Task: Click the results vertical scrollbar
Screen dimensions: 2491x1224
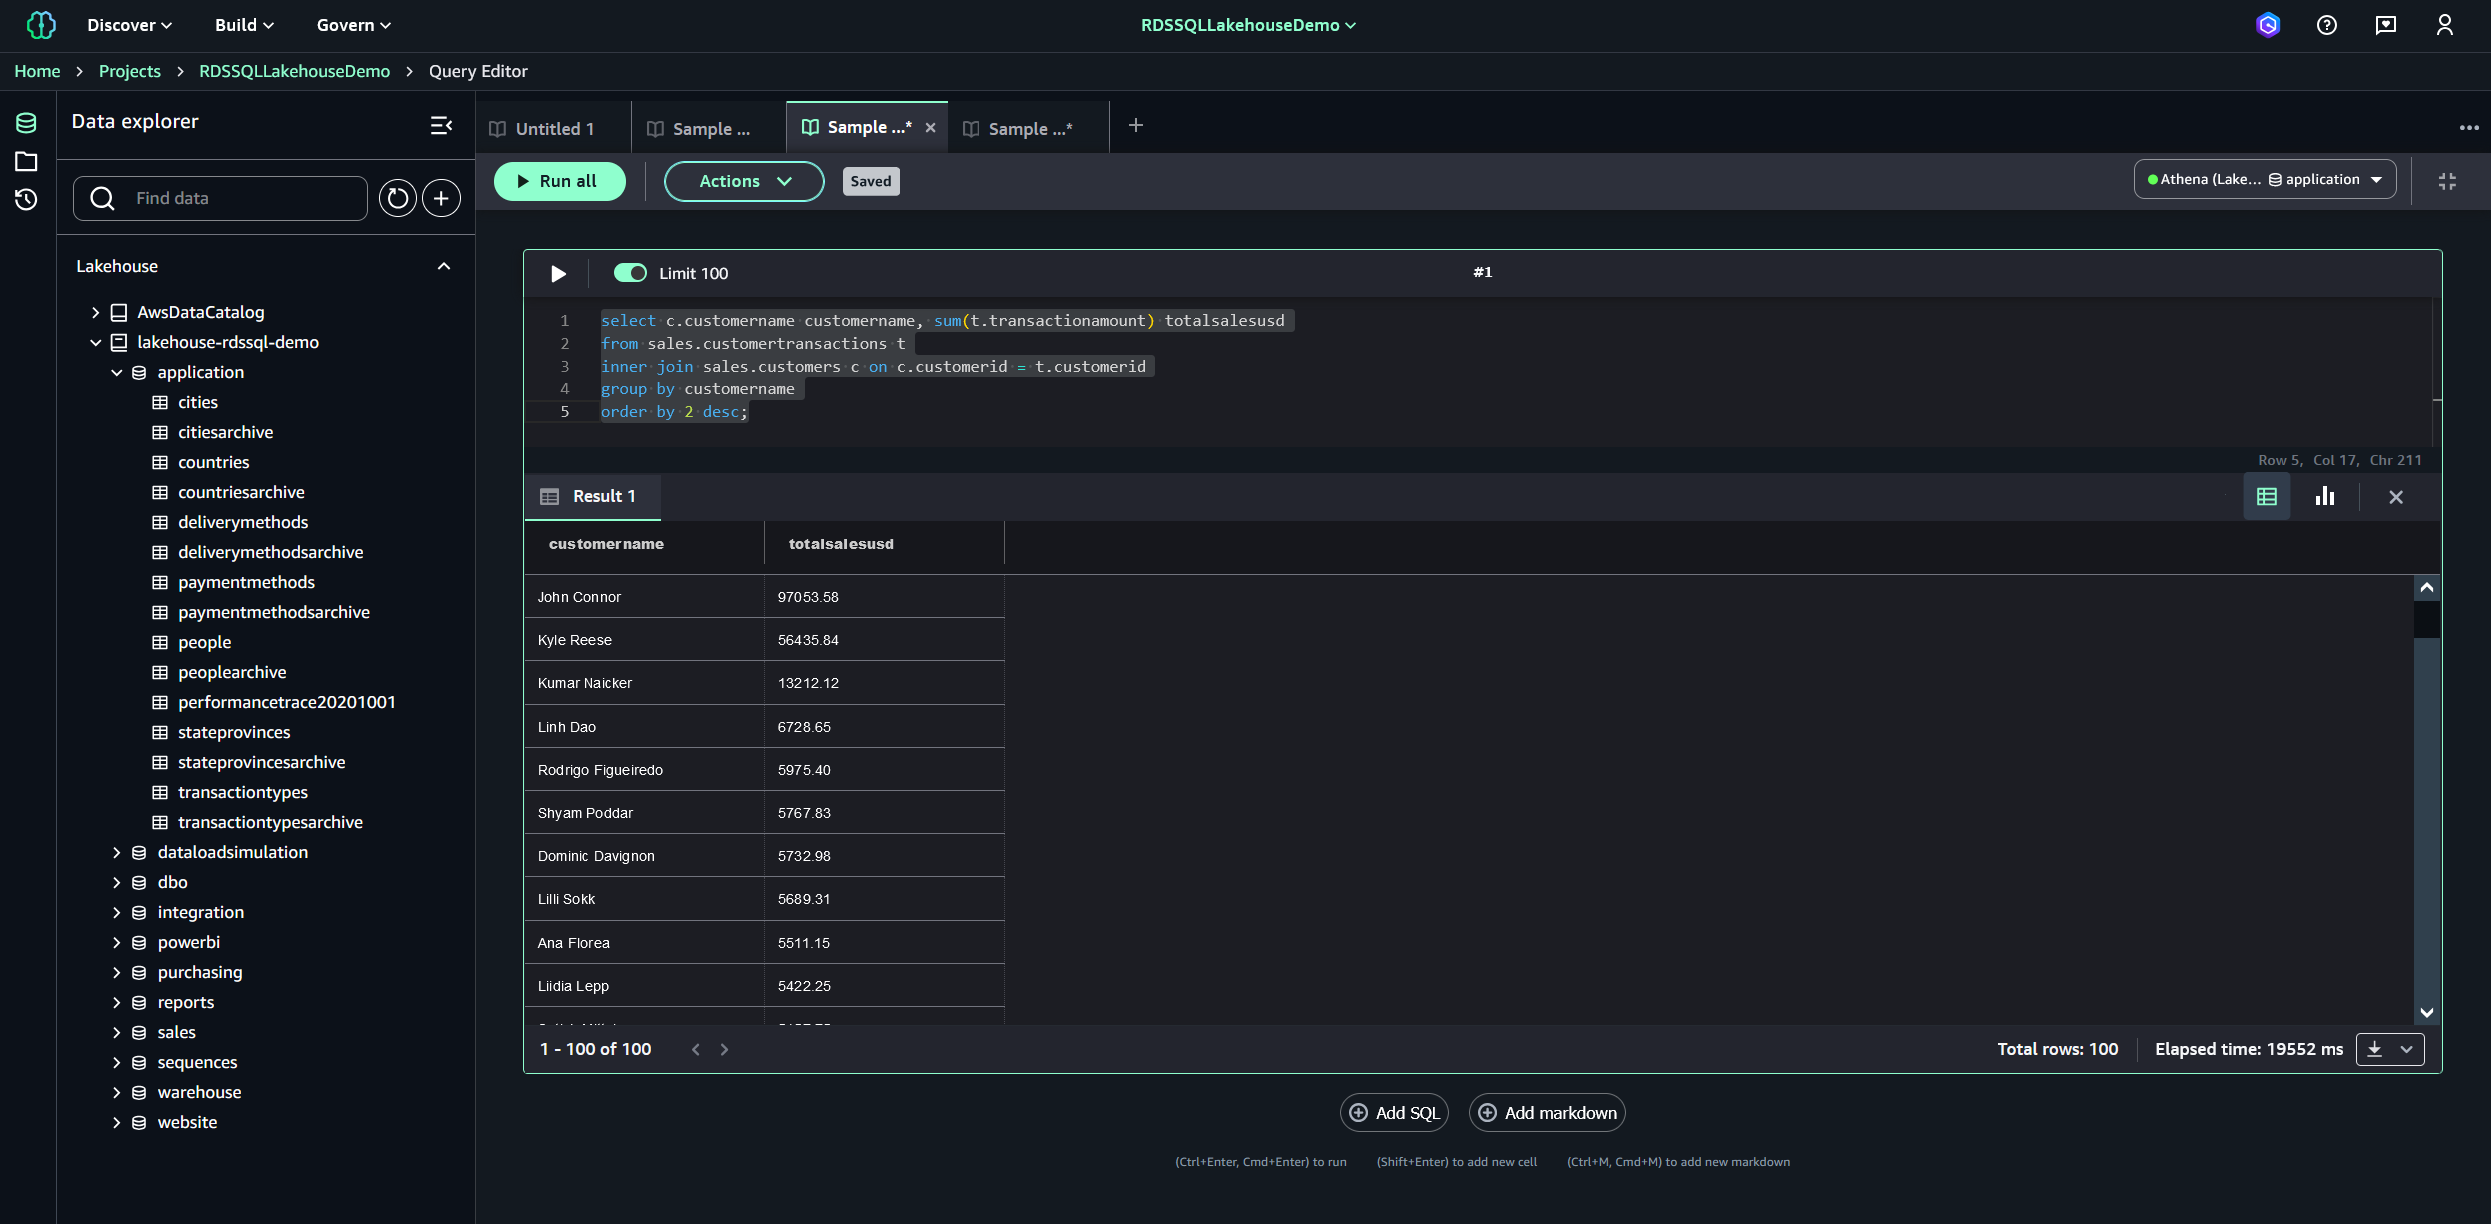Action: pyautogui.click(x=2426, y=800)
